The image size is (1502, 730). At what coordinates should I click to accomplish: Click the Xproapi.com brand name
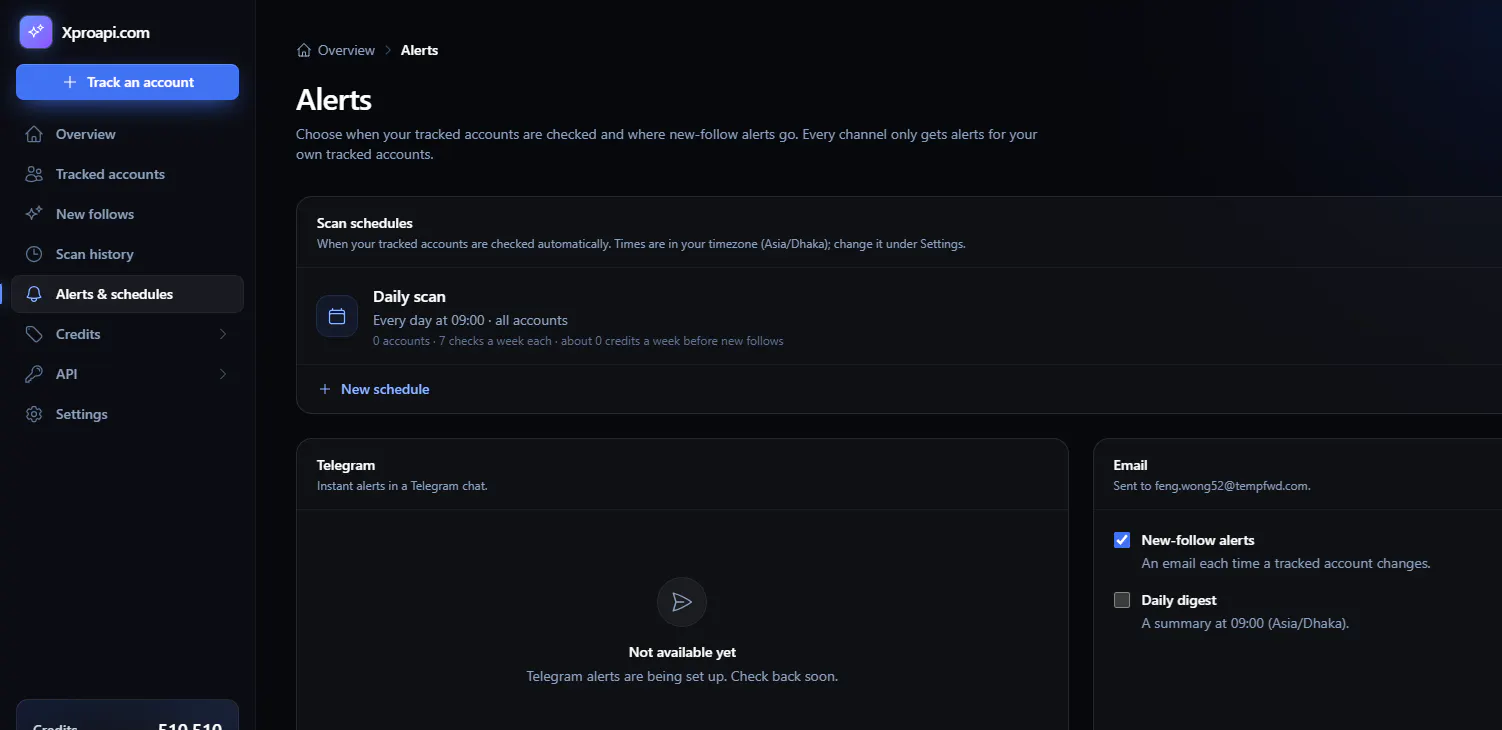click(106, 32)
